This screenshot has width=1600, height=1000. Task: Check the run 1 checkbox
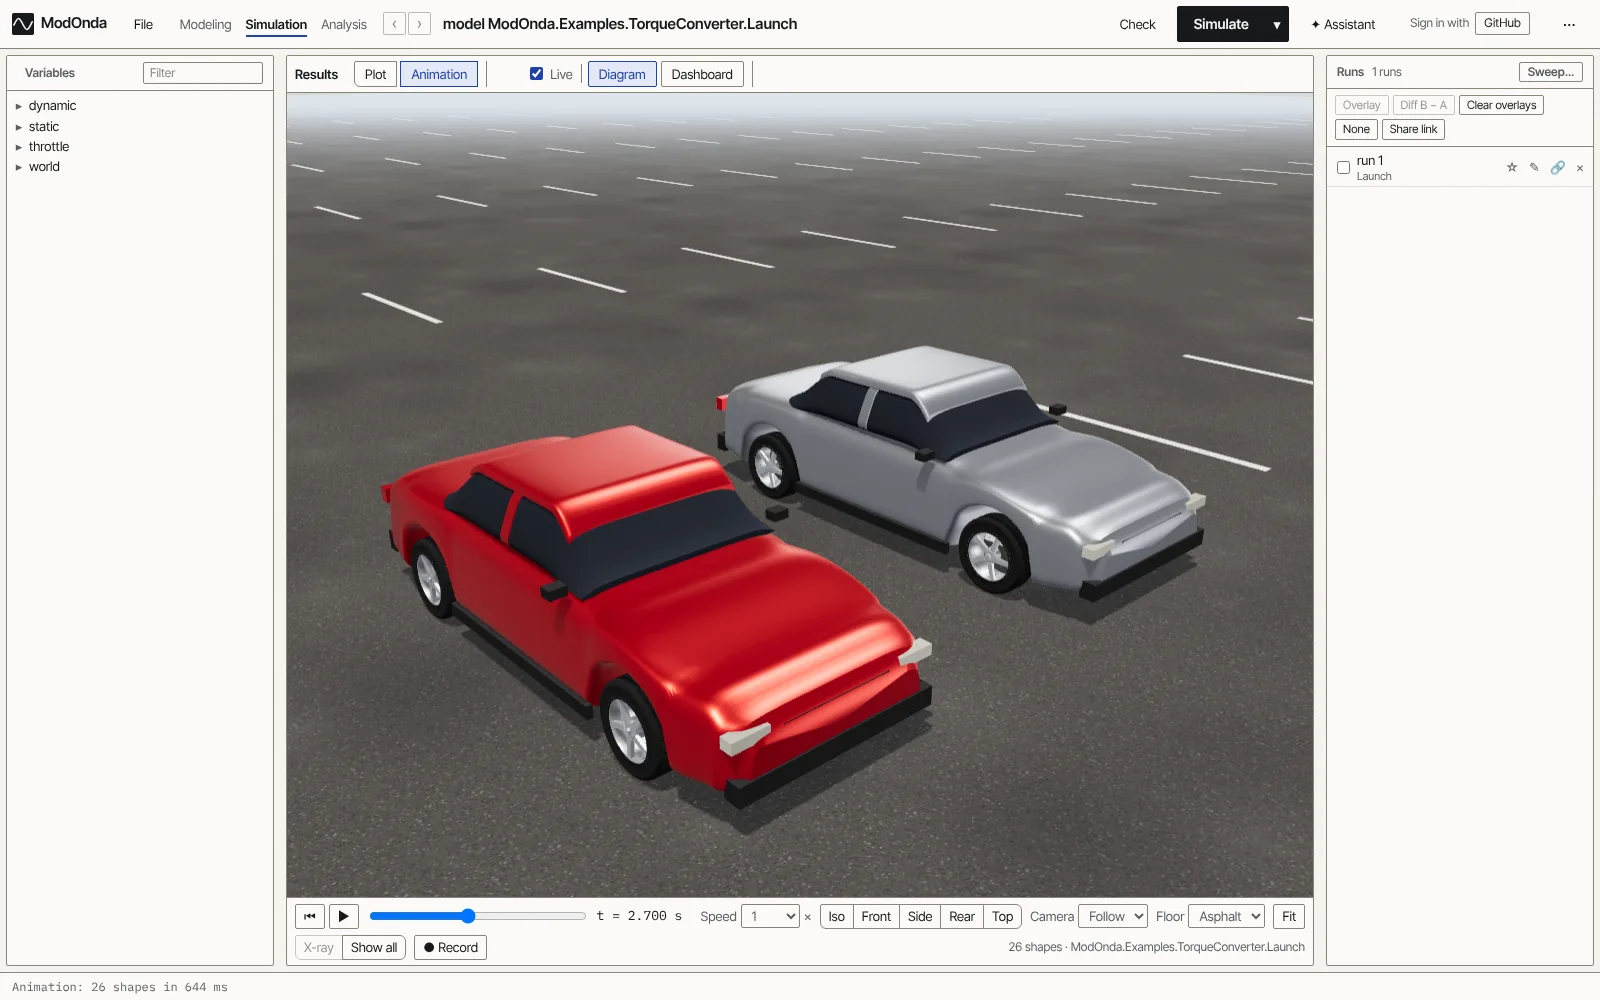click(1343, 167)
